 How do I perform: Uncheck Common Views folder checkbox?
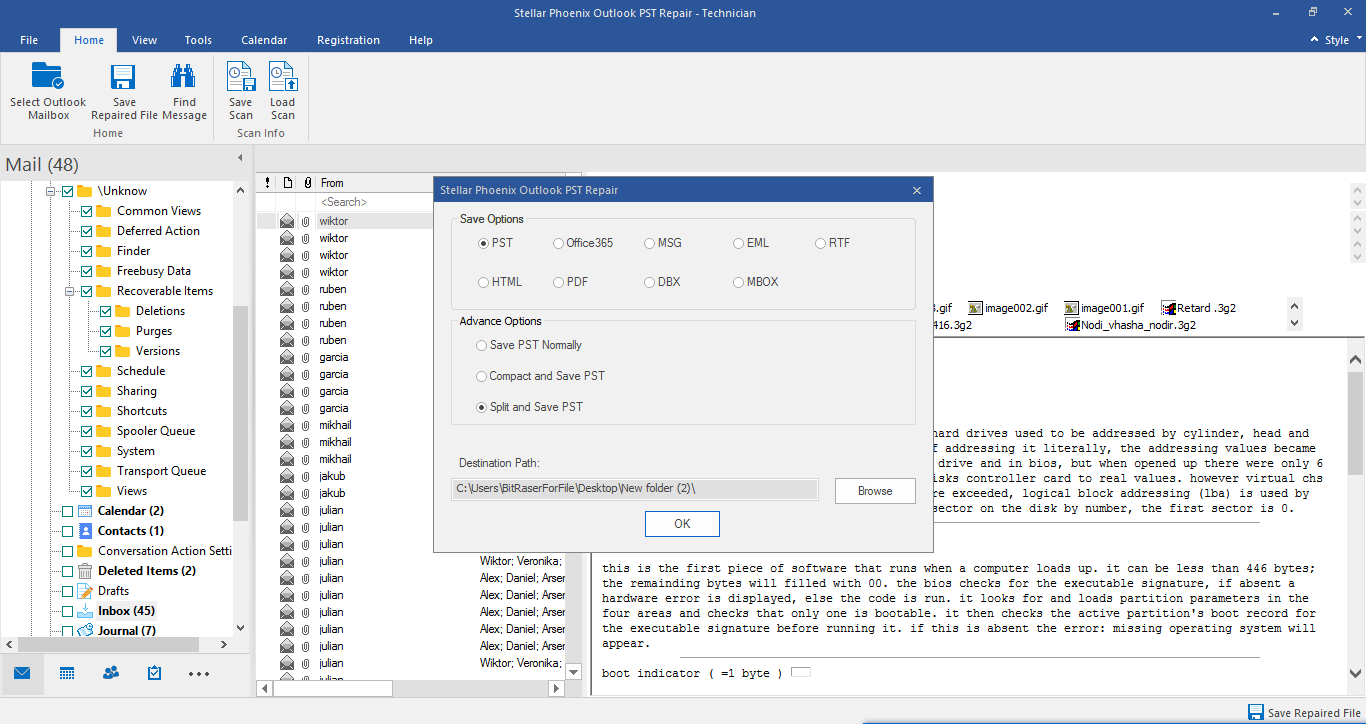pyautogui.click(x=87, y=211)
